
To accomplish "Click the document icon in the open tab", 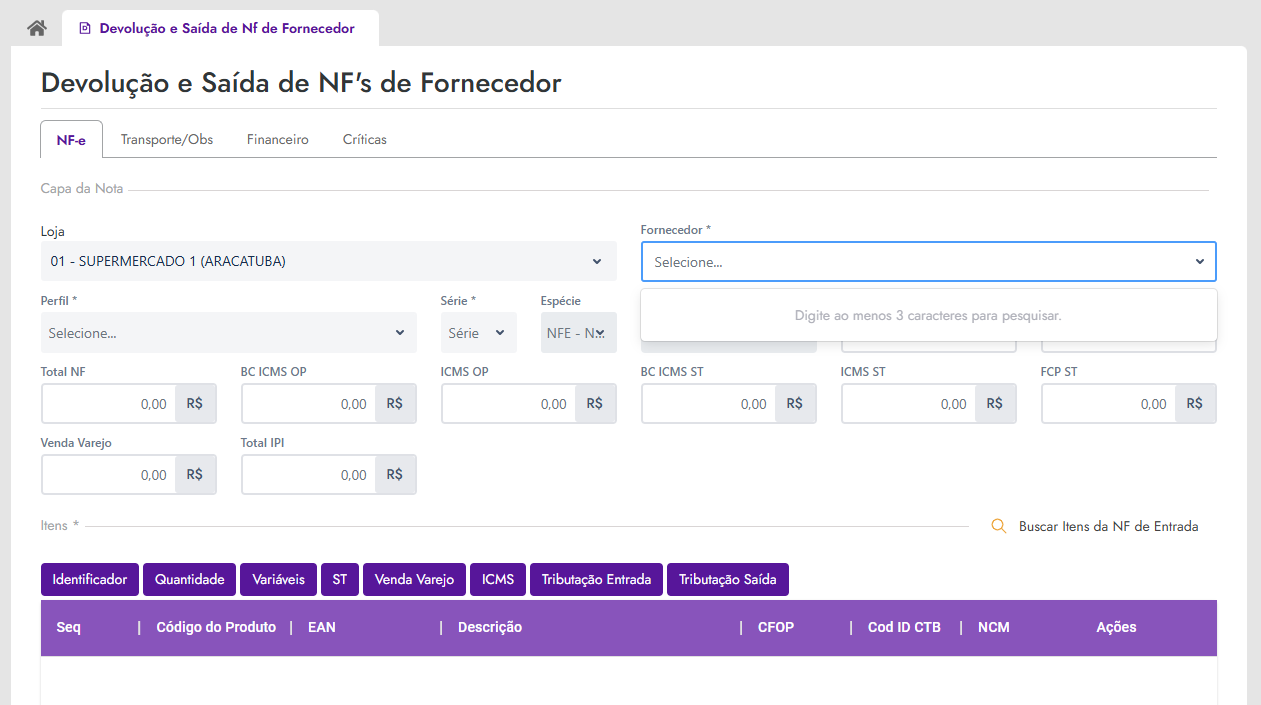I will [x=85, y=29].
